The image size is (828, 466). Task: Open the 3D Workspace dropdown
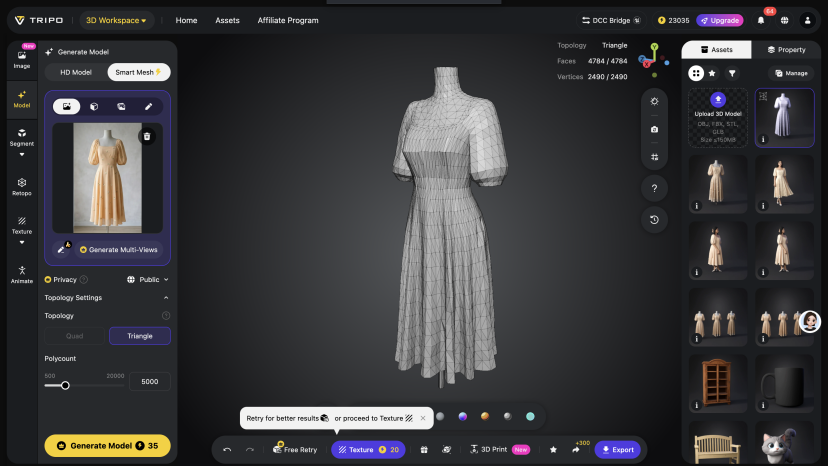click(116, 20)
